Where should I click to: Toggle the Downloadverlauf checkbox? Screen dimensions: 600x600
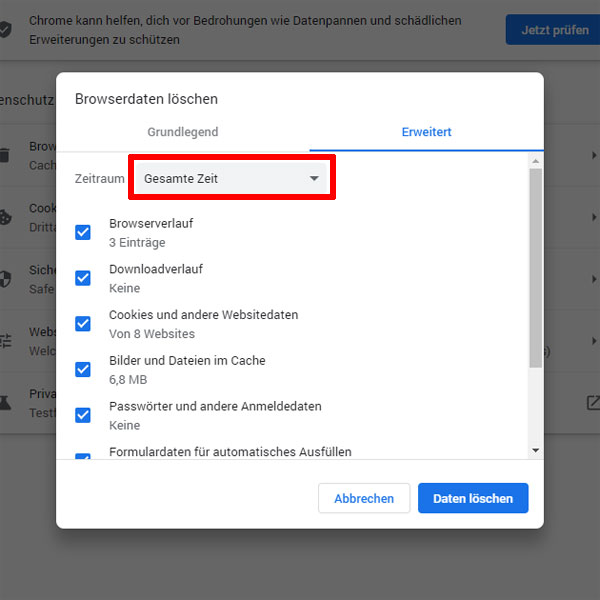pos(83,278)
